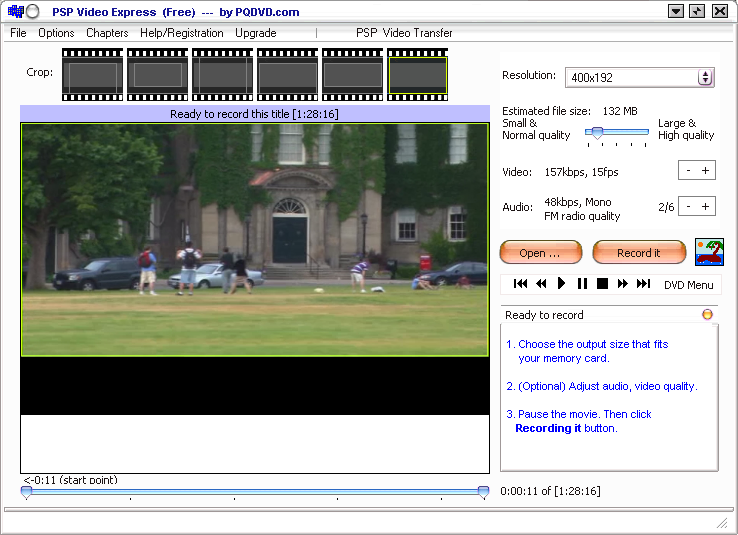Decrease video bitrate with minus button
Image resolution: width=738 pixels, height=535 pixels.
pyautogui.click(x=688, y=170)
